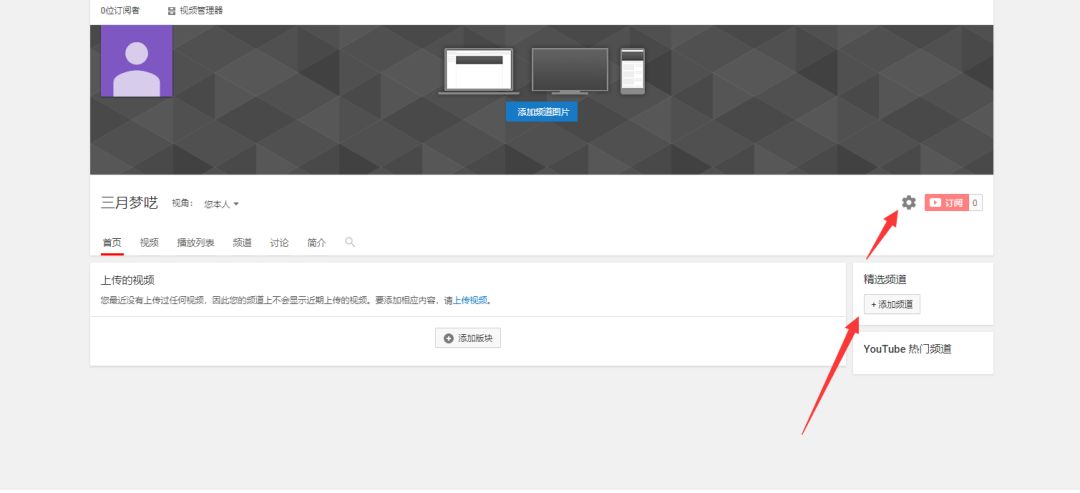Image resolution: width=1080 pixels, height=493 pixels.
Task: Select the mobile phone preview icon in banner
Action: (x=632, y=71)
